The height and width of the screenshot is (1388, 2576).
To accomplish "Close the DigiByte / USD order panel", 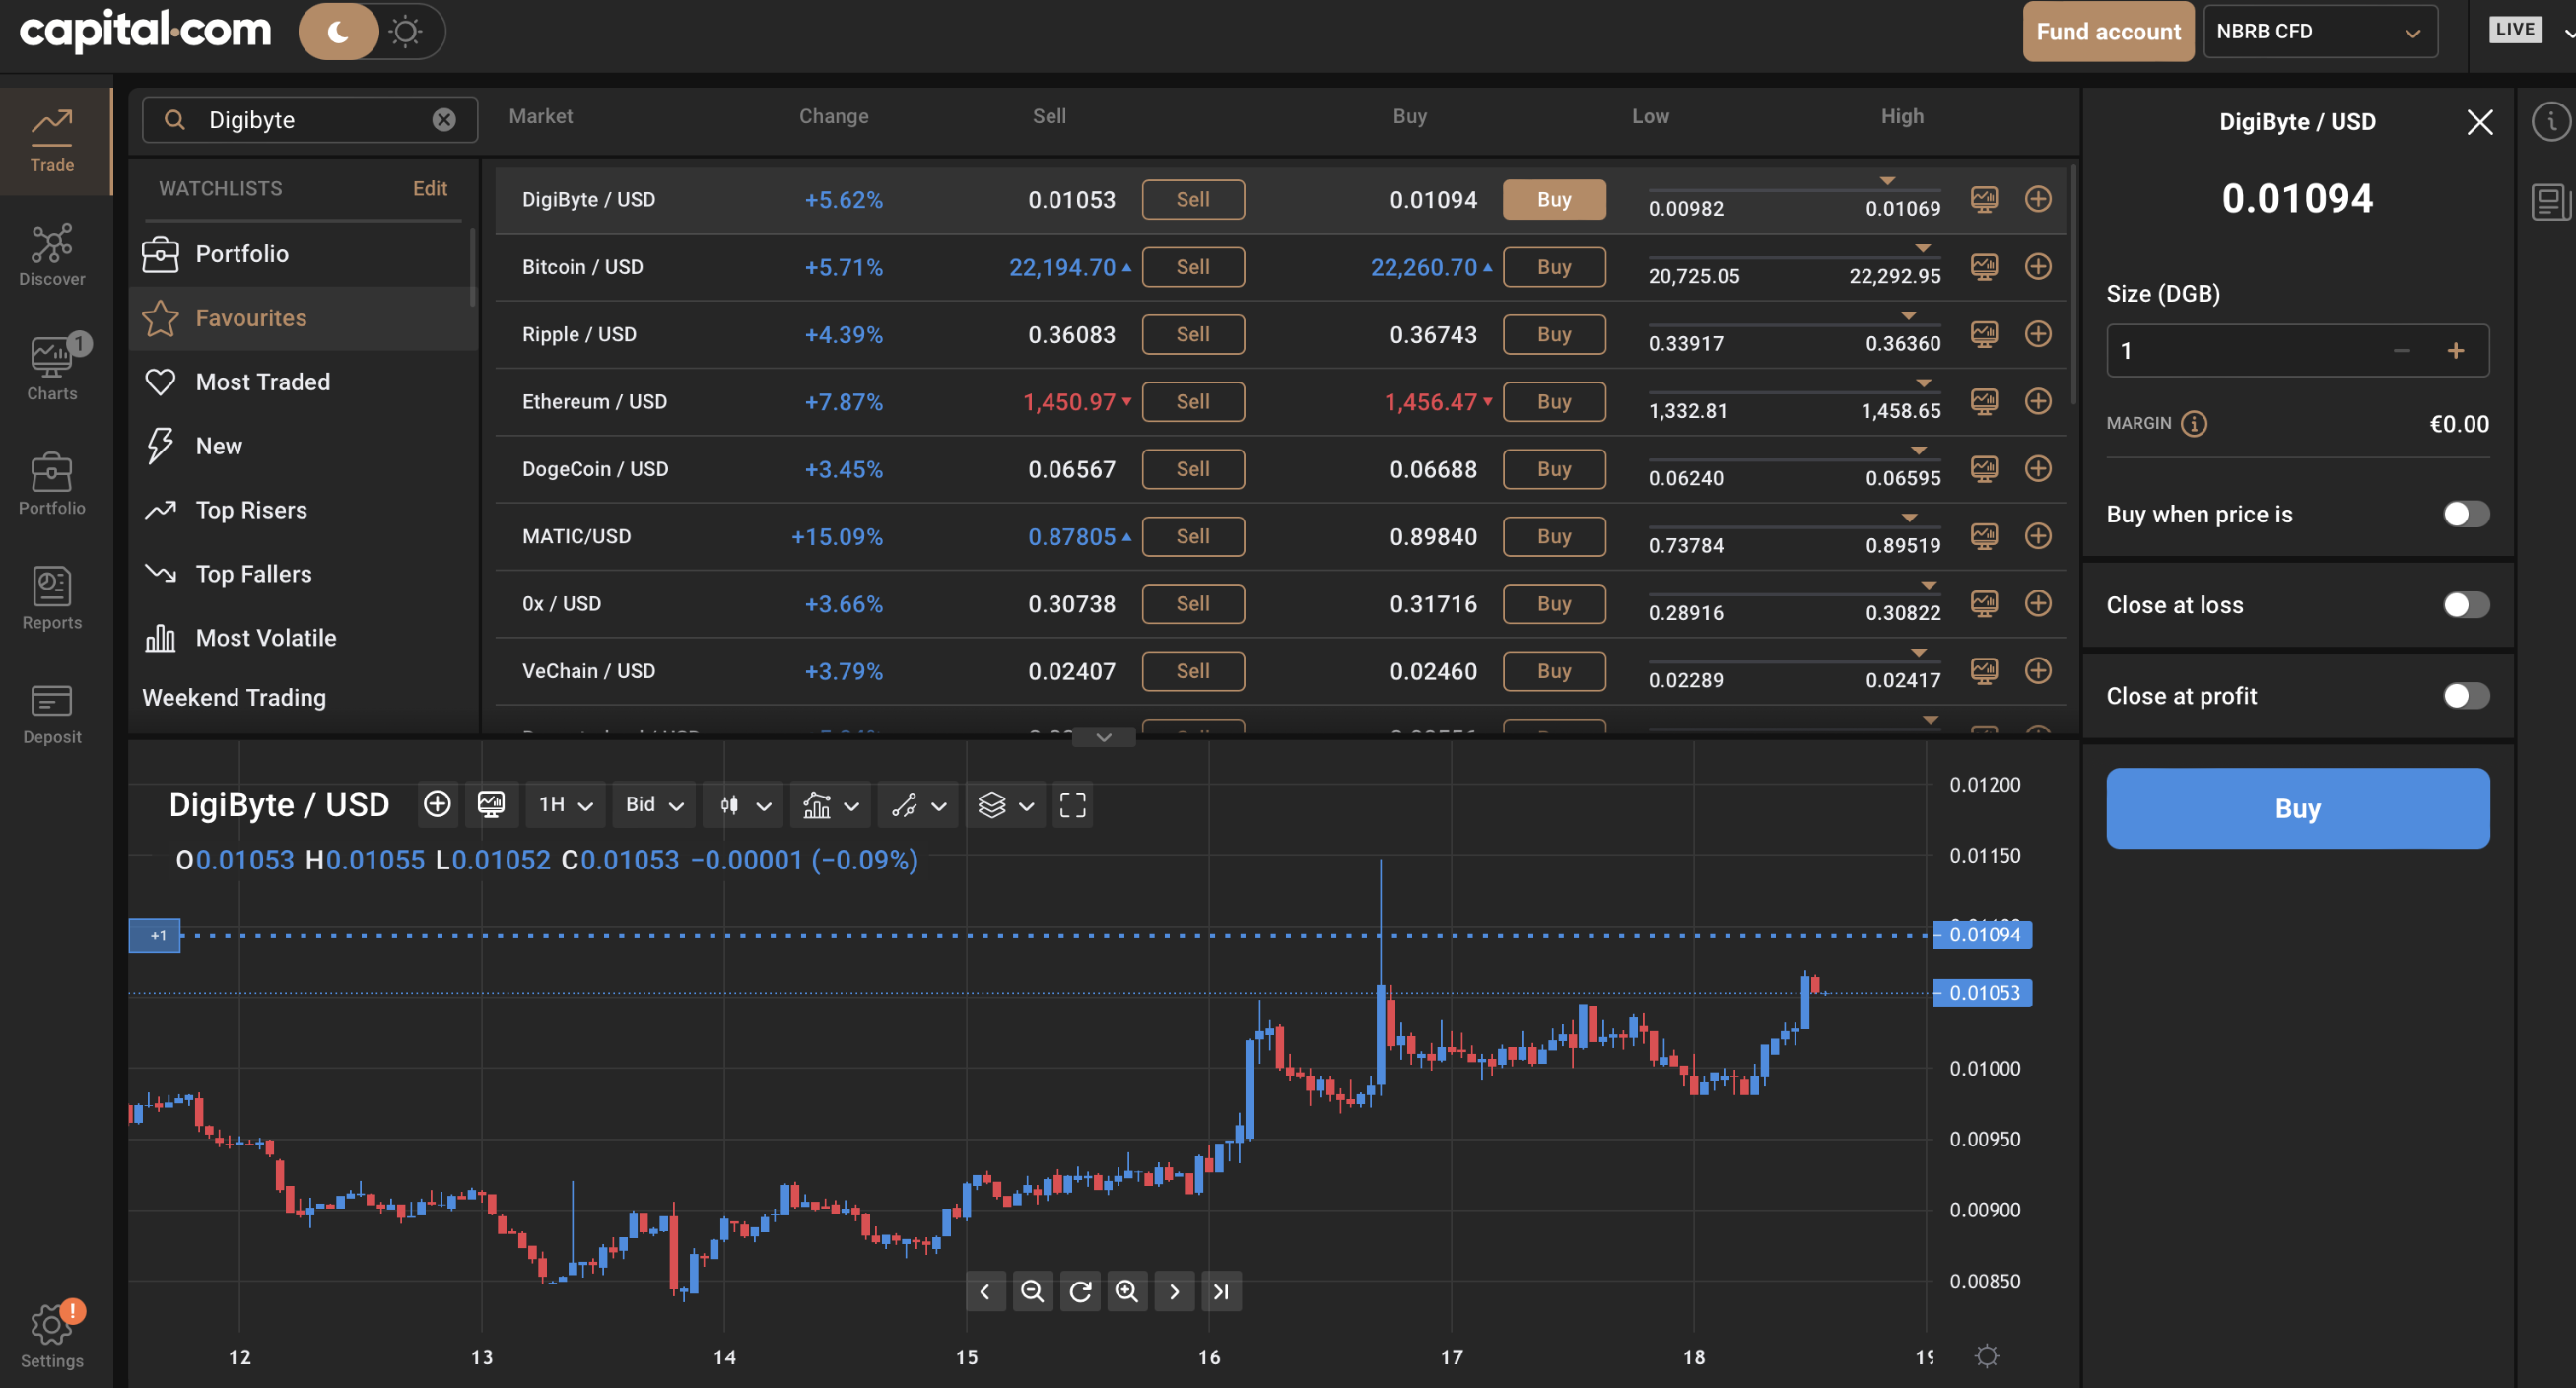I will pyautogui.click(x=2479, y=122).
